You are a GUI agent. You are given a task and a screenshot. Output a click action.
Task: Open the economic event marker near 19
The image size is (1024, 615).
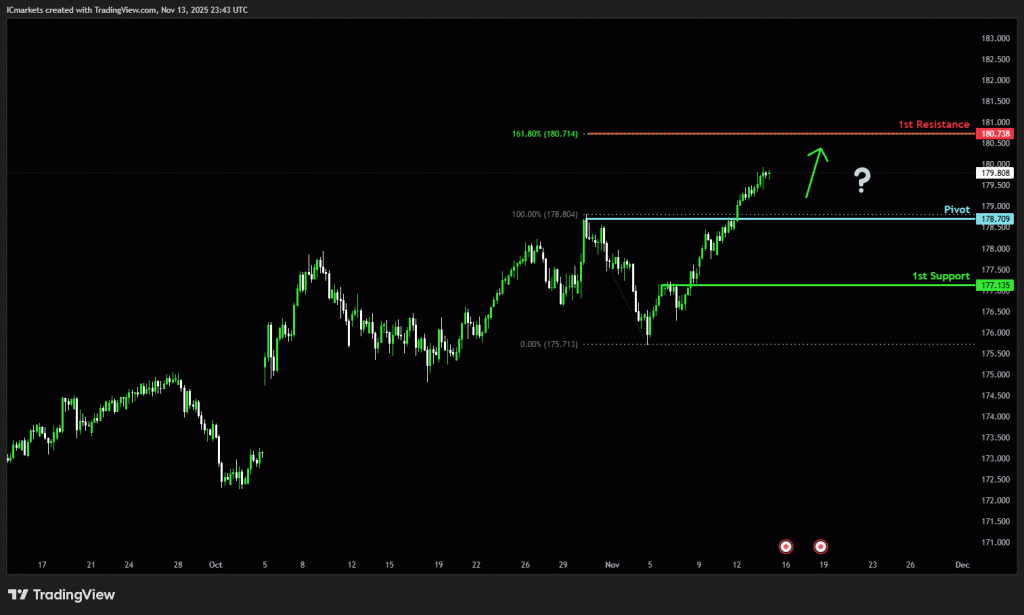point(820,546)
